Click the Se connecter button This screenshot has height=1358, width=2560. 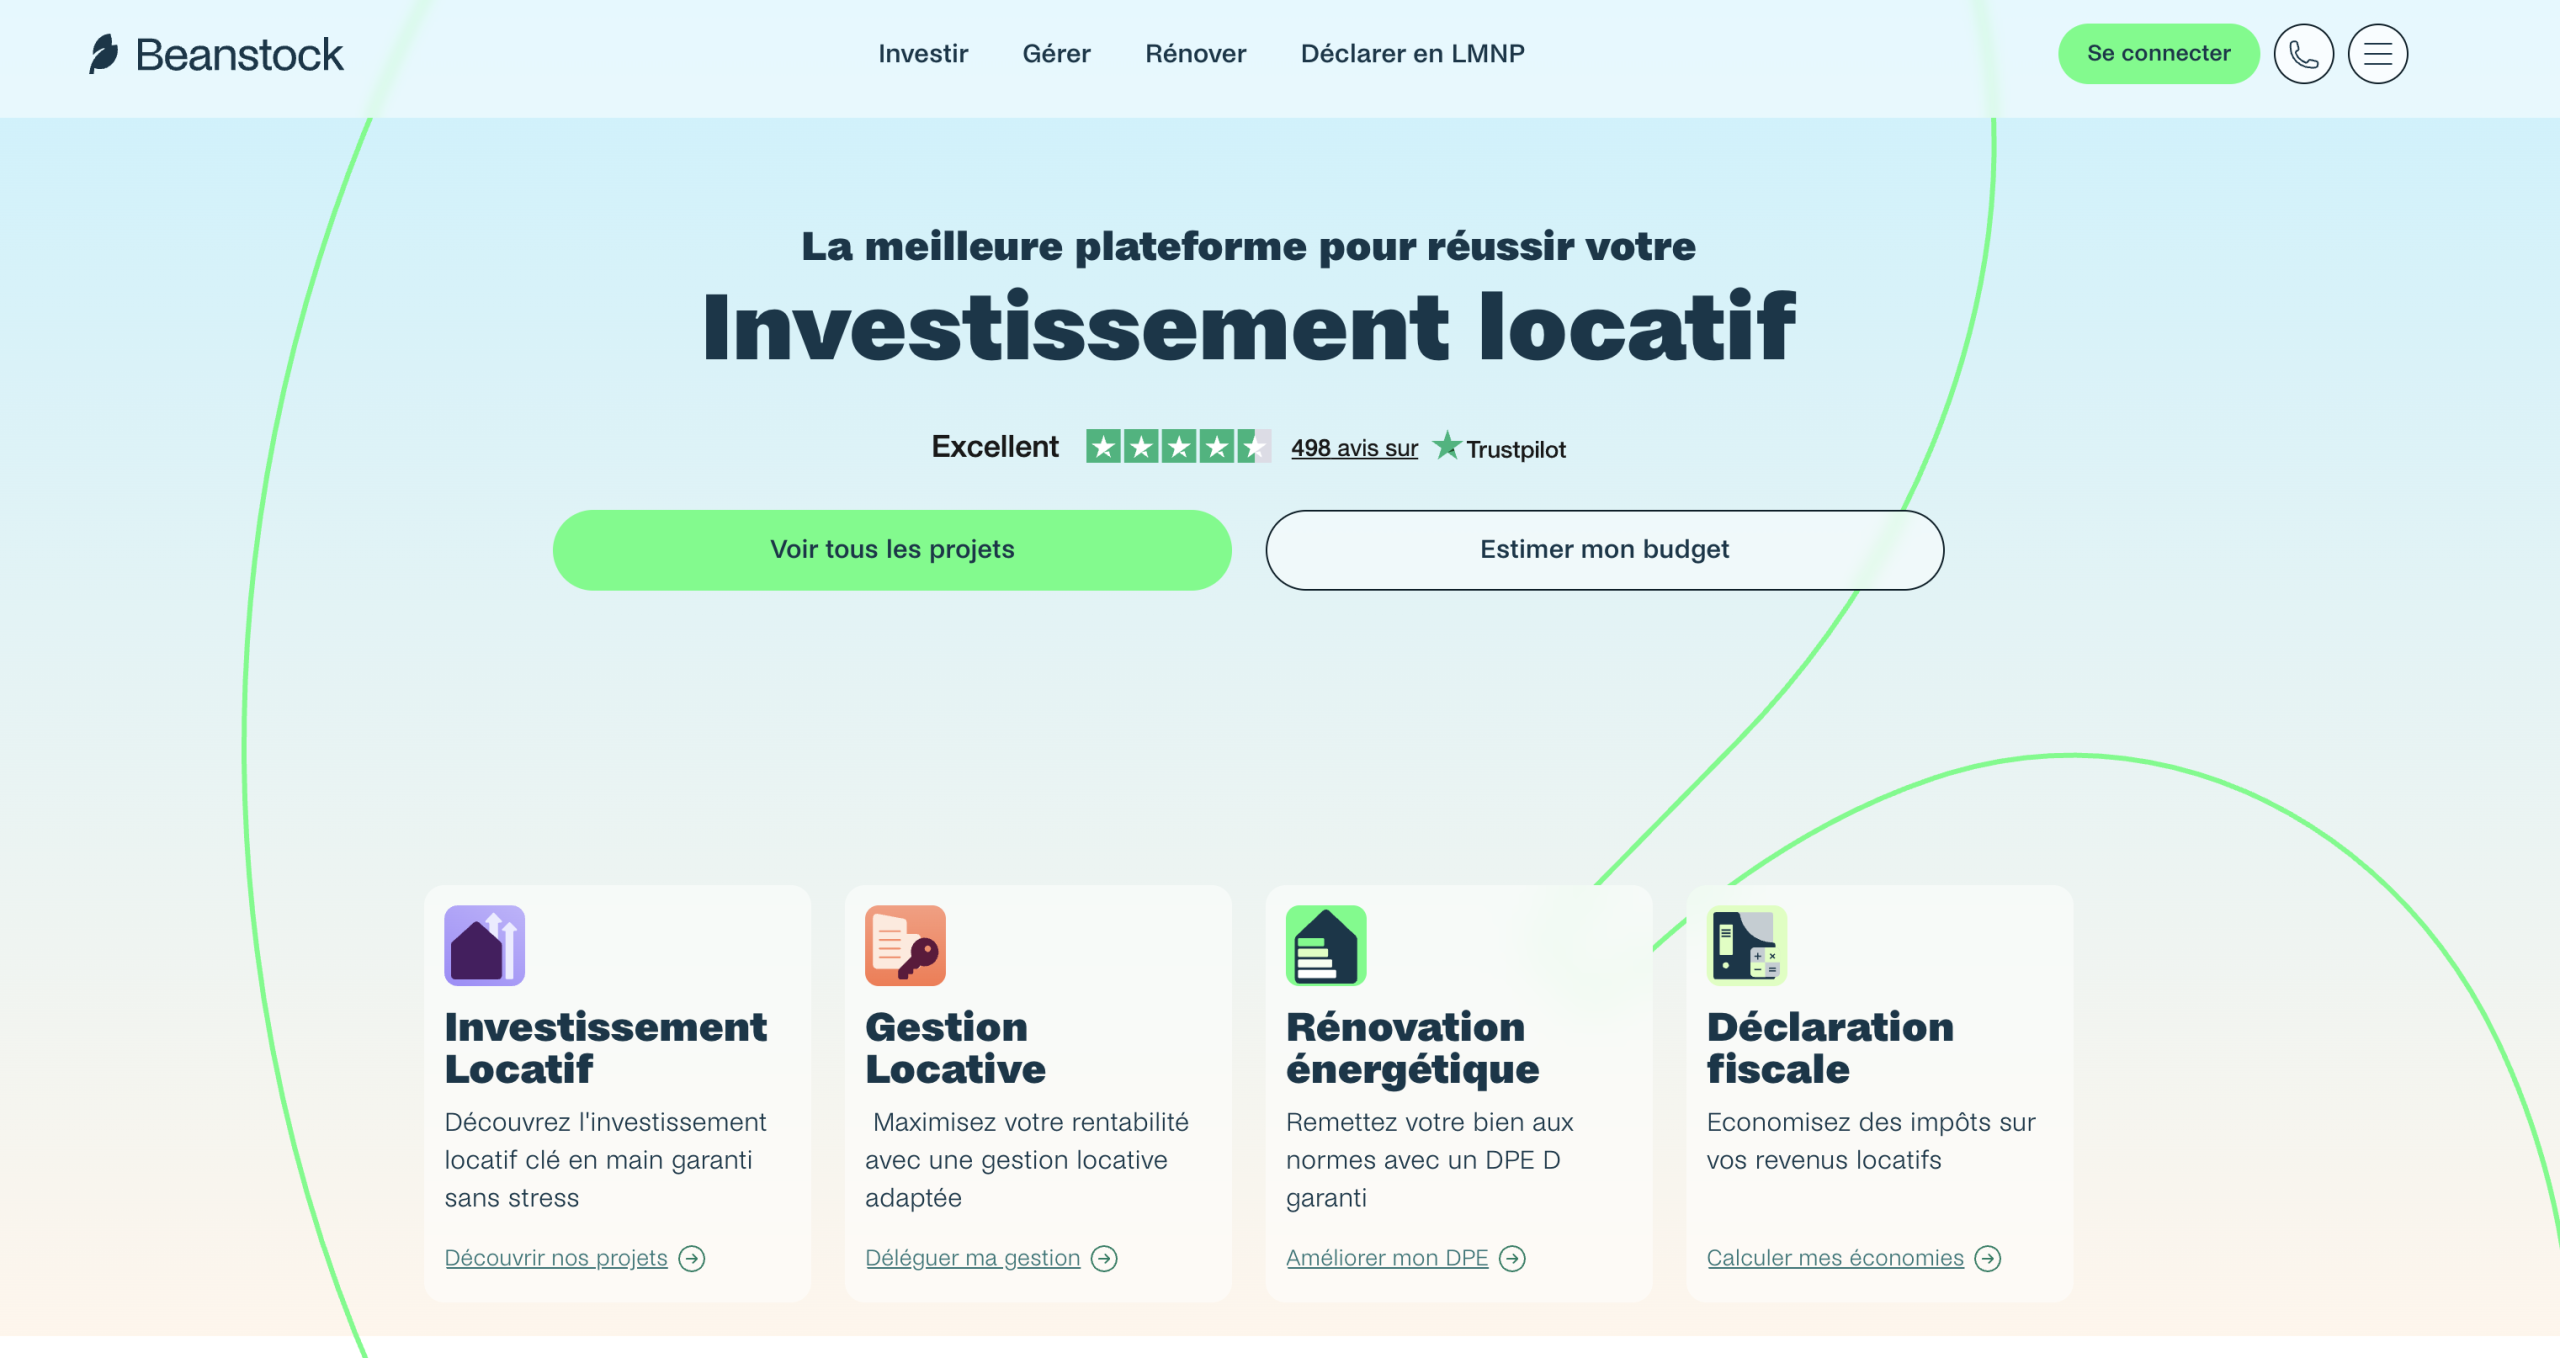tap(2158, 54)
